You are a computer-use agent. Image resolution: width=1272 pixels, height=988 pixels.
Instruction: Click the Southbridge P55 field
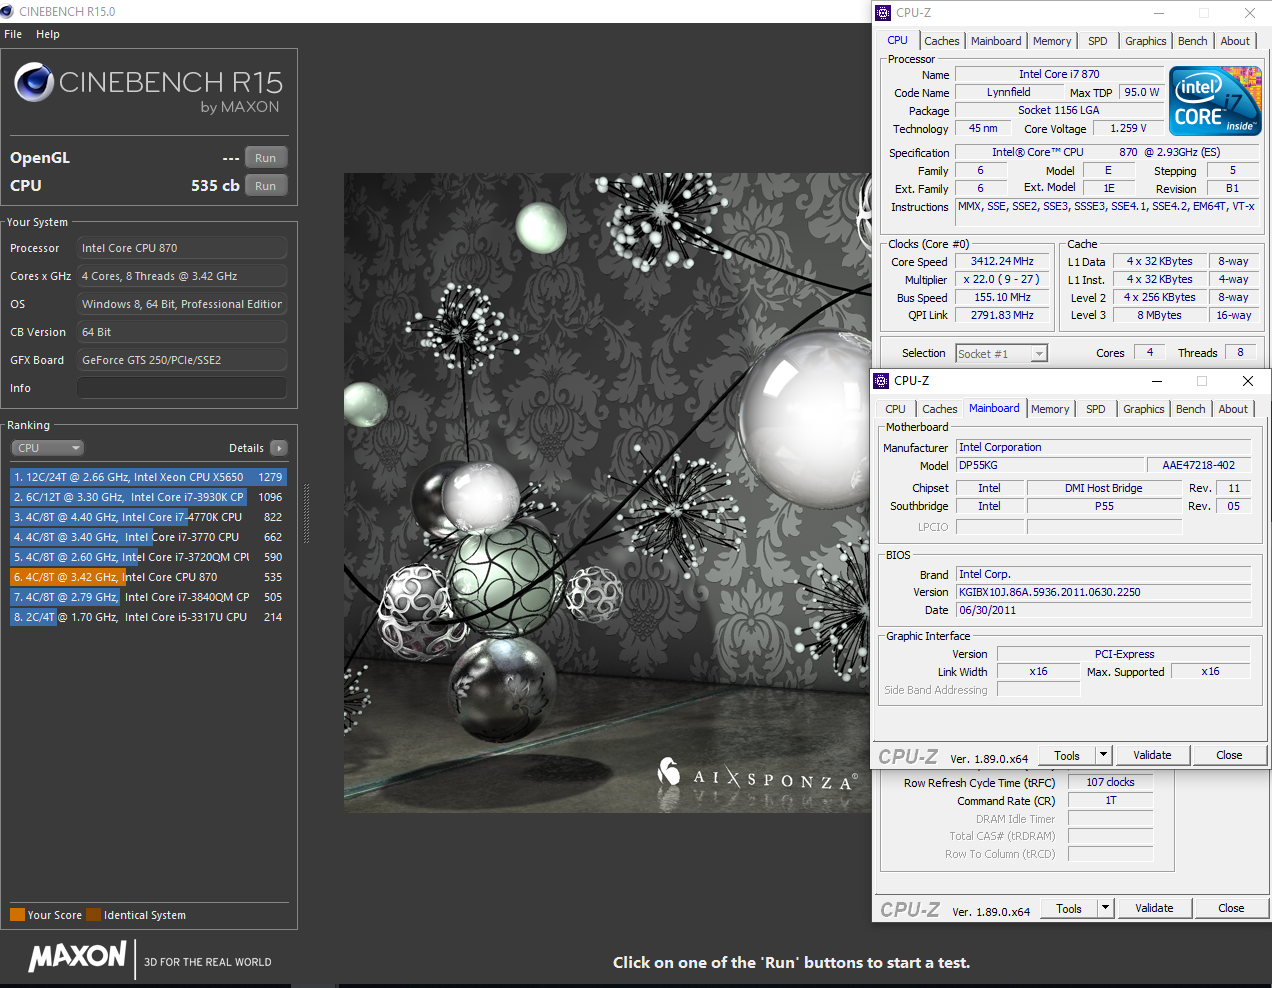pos(1104,507)
